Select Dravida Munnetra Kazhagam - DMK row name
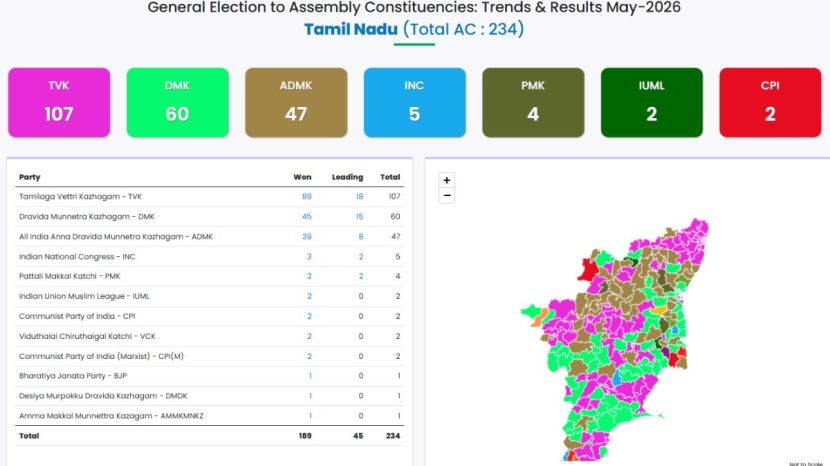 pyautogui.click(x=87, y=217)
